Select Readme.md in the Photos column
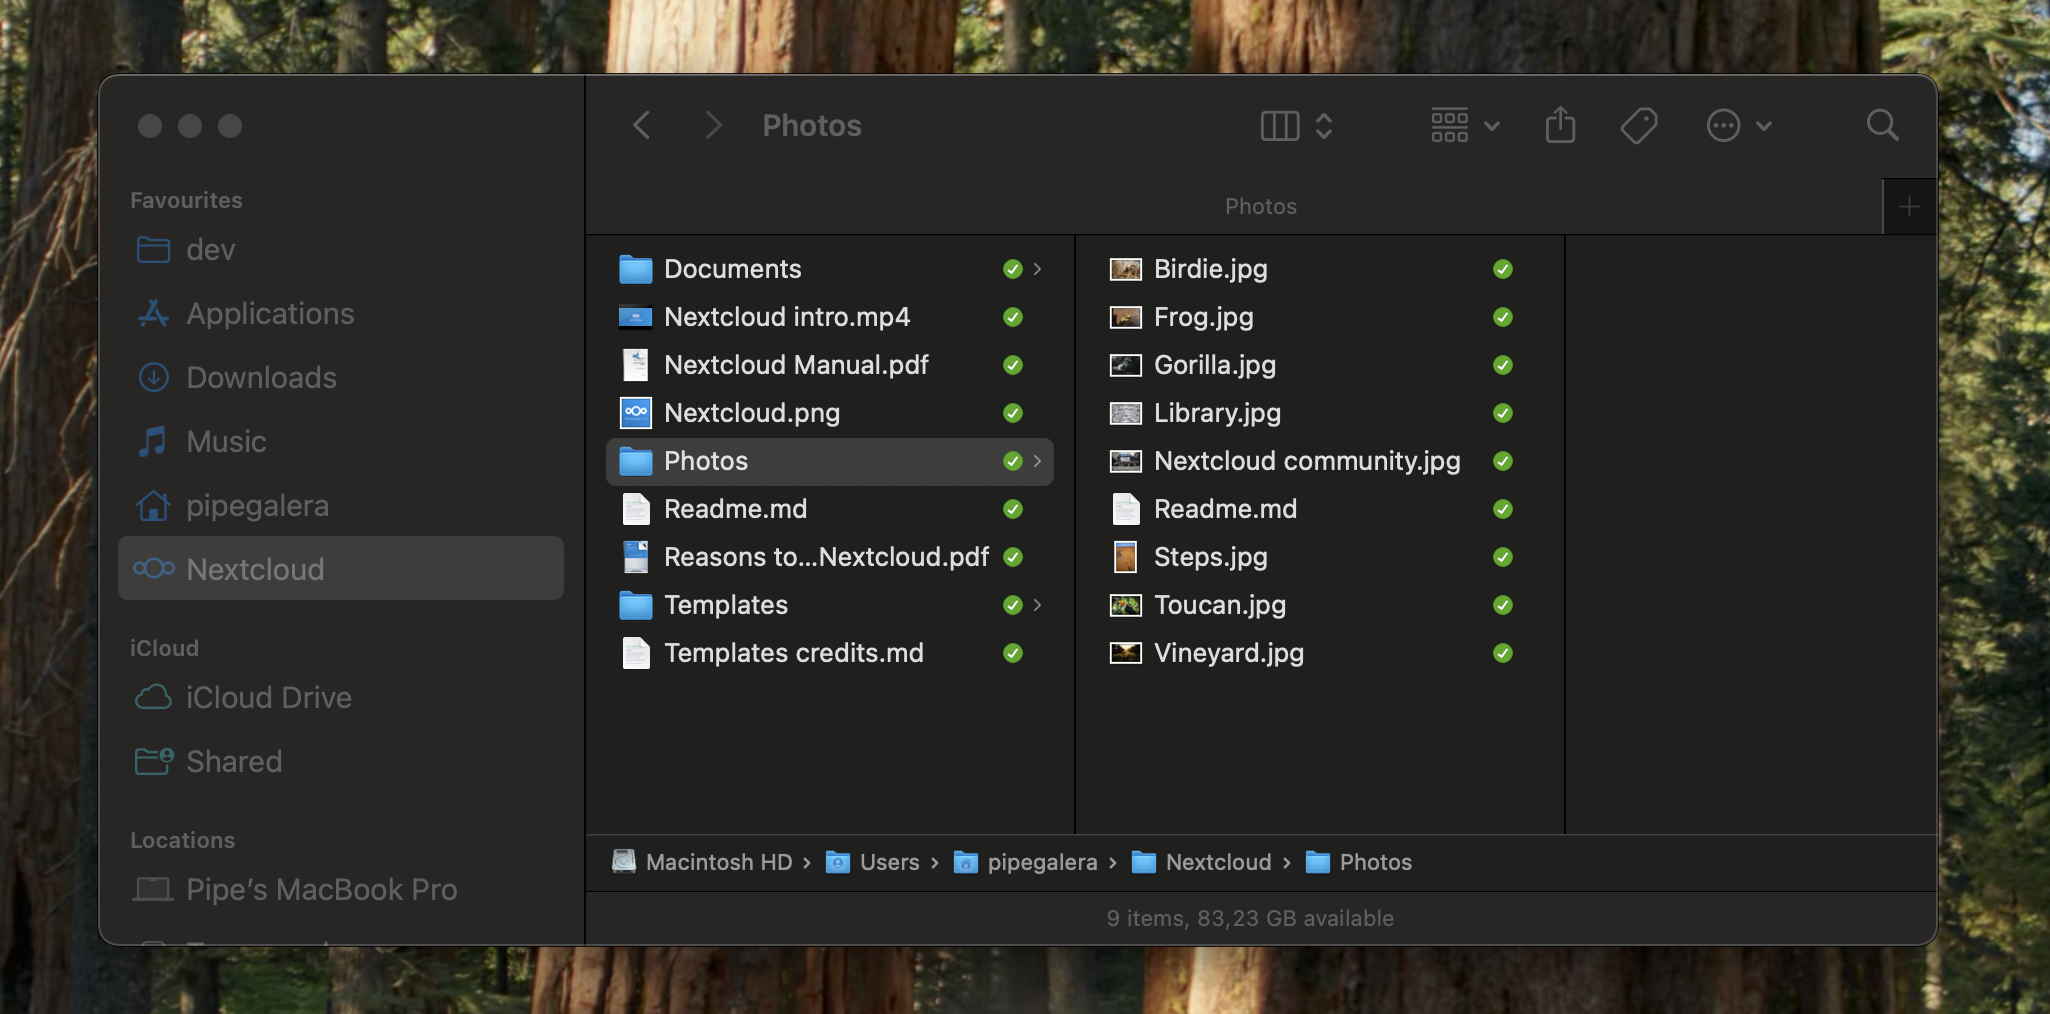The image size is (2050, 1014). pos(1320,509)
